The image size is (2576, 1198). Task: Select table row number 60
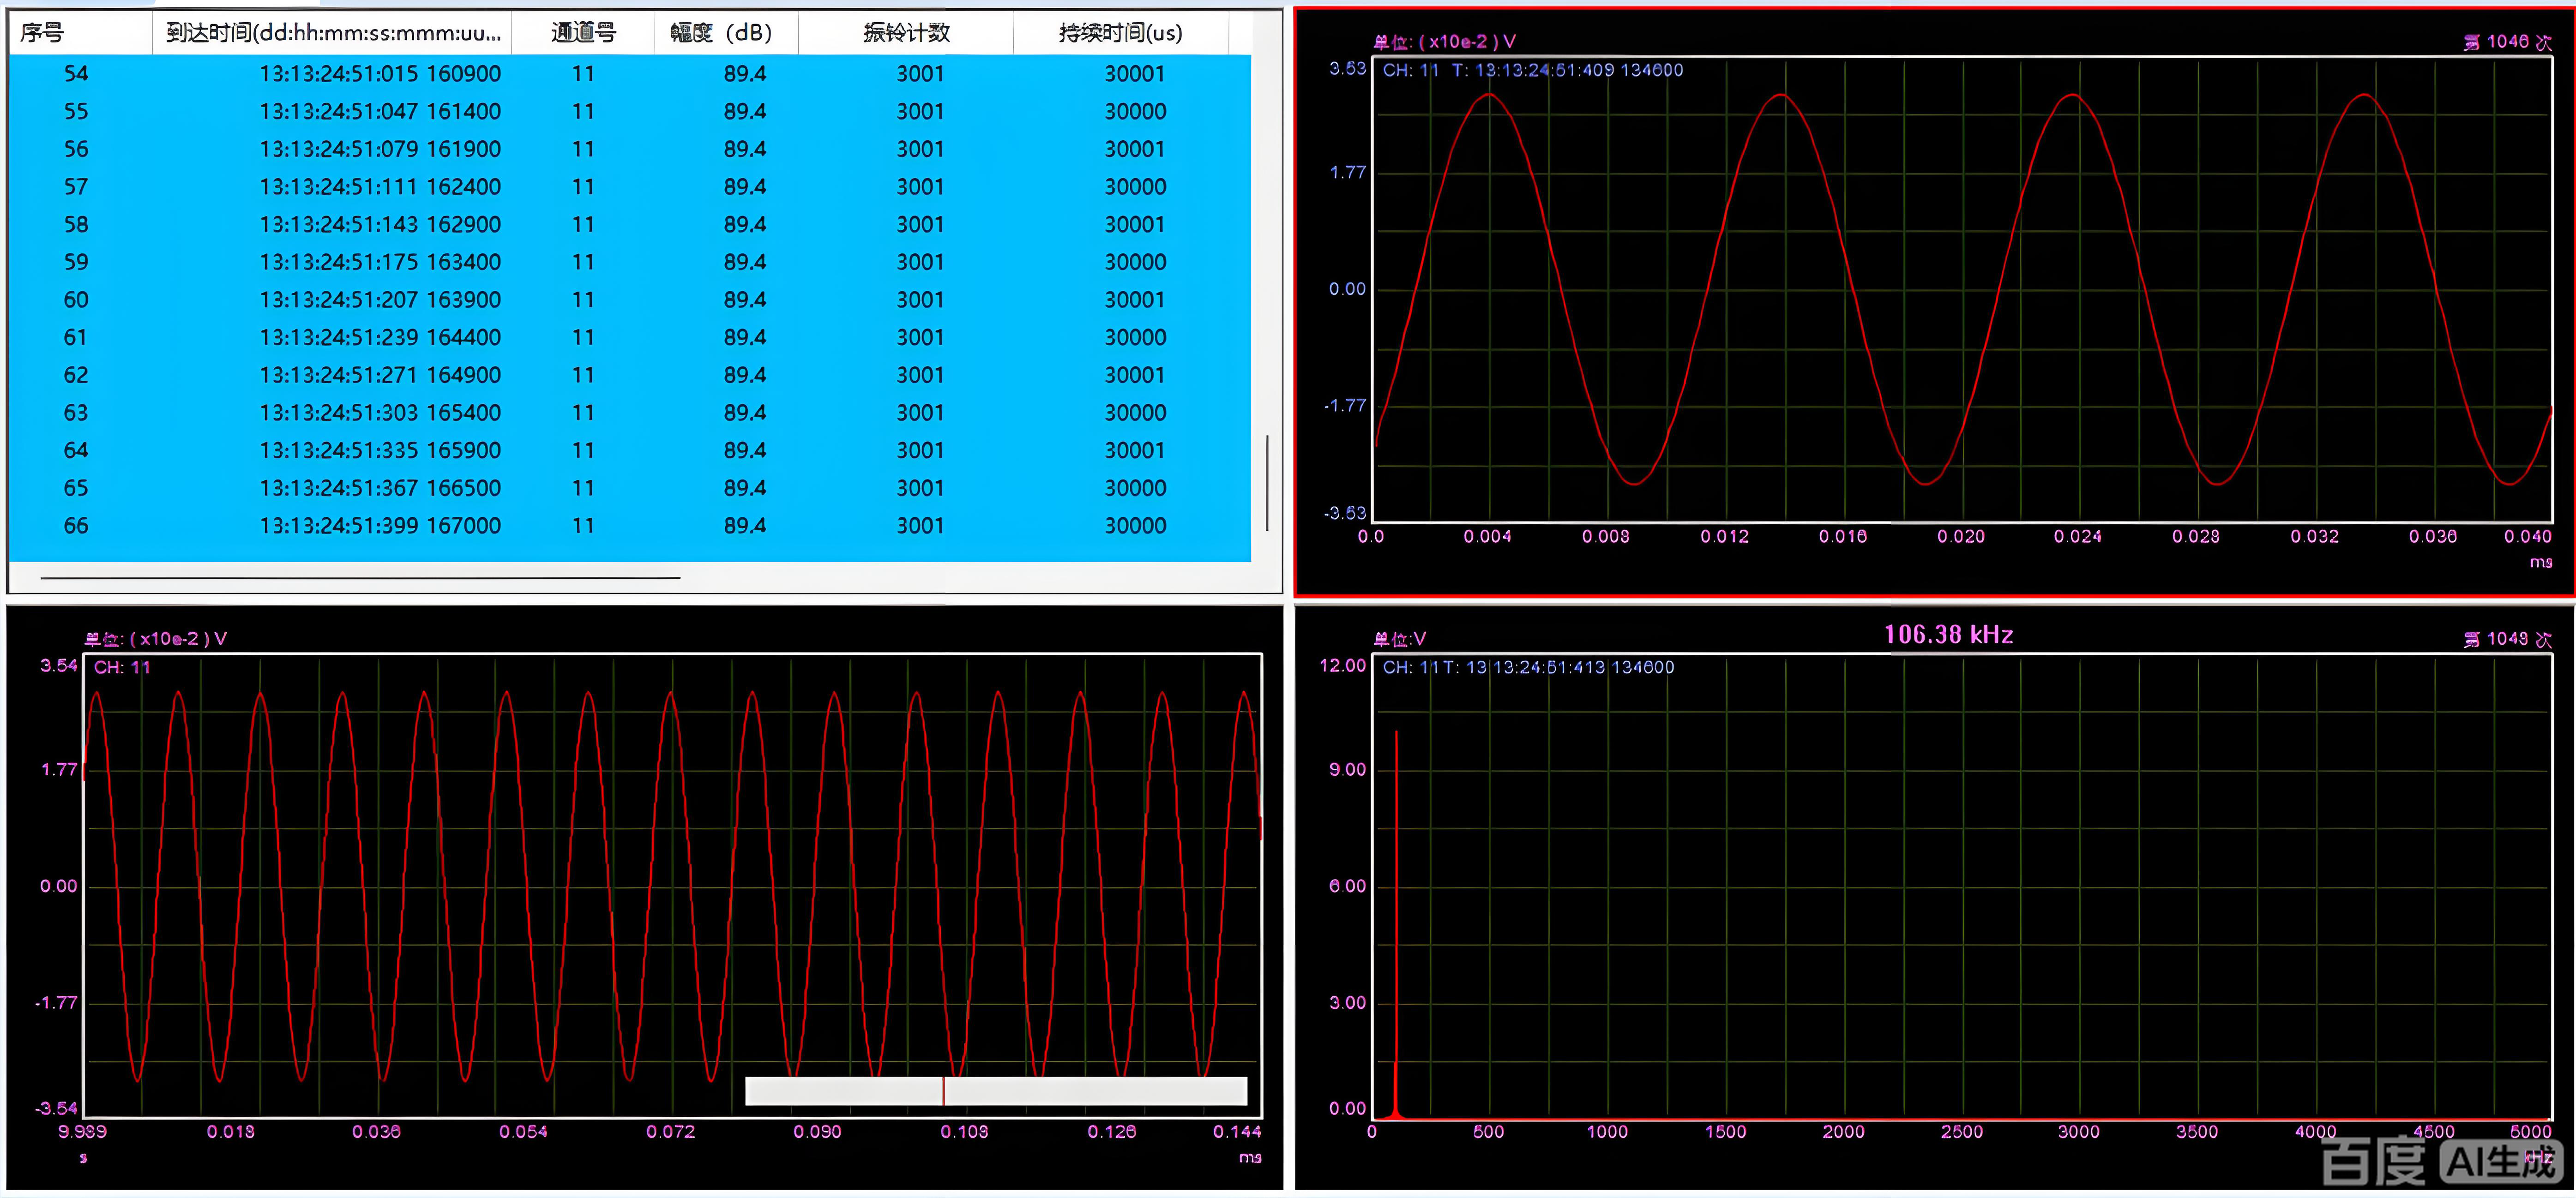click(76, 300)
